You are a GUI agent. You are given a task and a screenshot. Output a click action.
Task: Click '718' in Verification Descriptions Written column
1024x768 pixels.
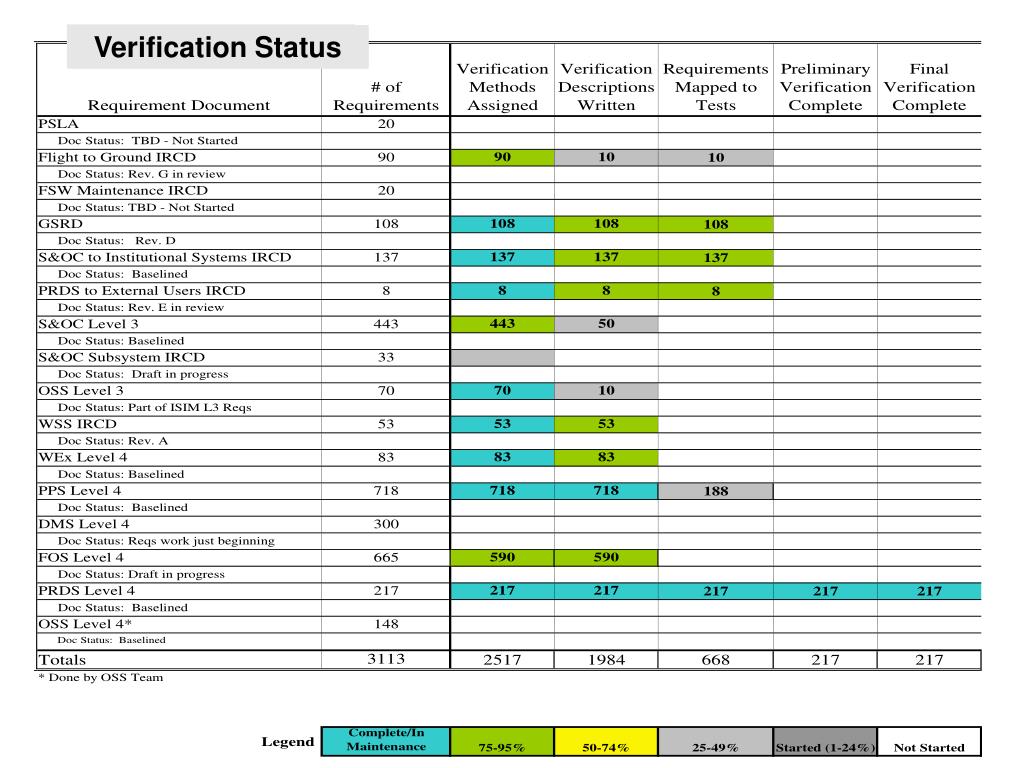606,490
